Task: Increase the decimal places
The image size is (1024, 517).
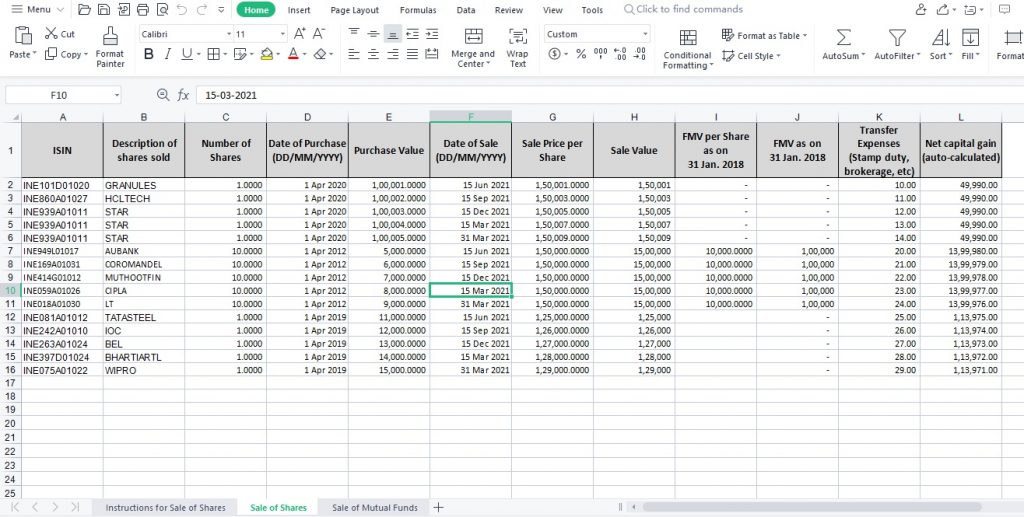Action: coord(620,54)
